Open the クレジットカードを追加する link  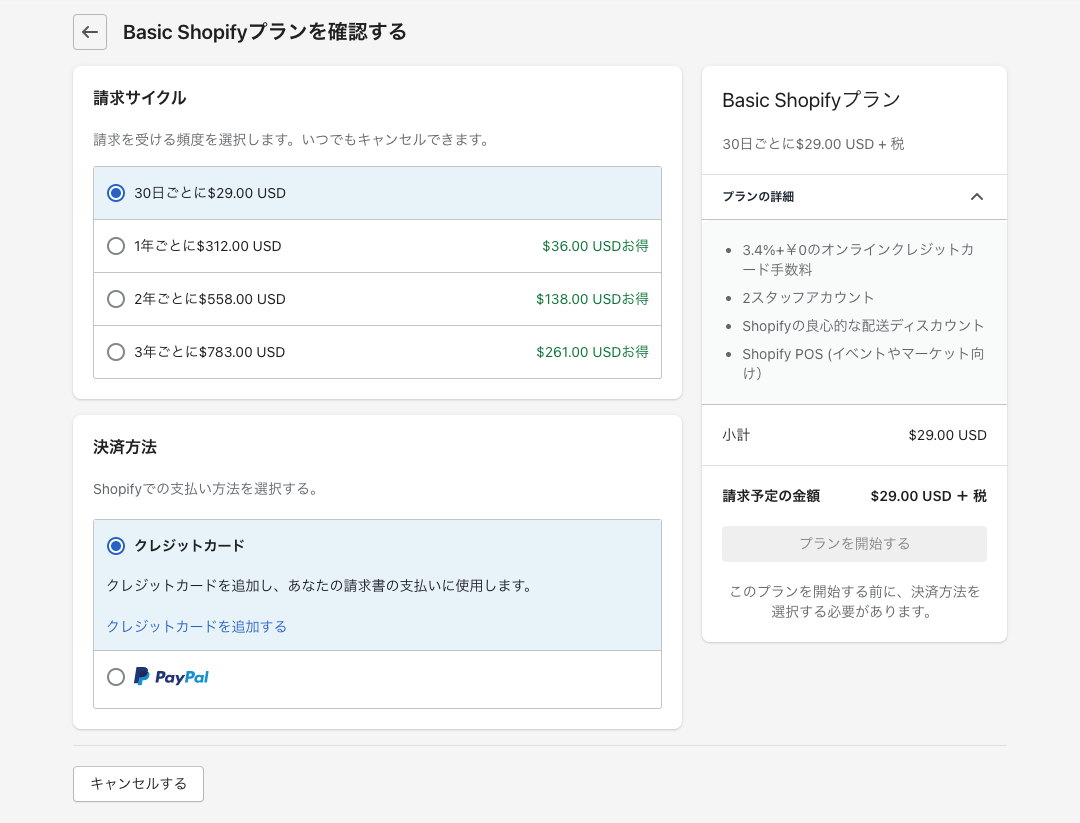point(196,626)
